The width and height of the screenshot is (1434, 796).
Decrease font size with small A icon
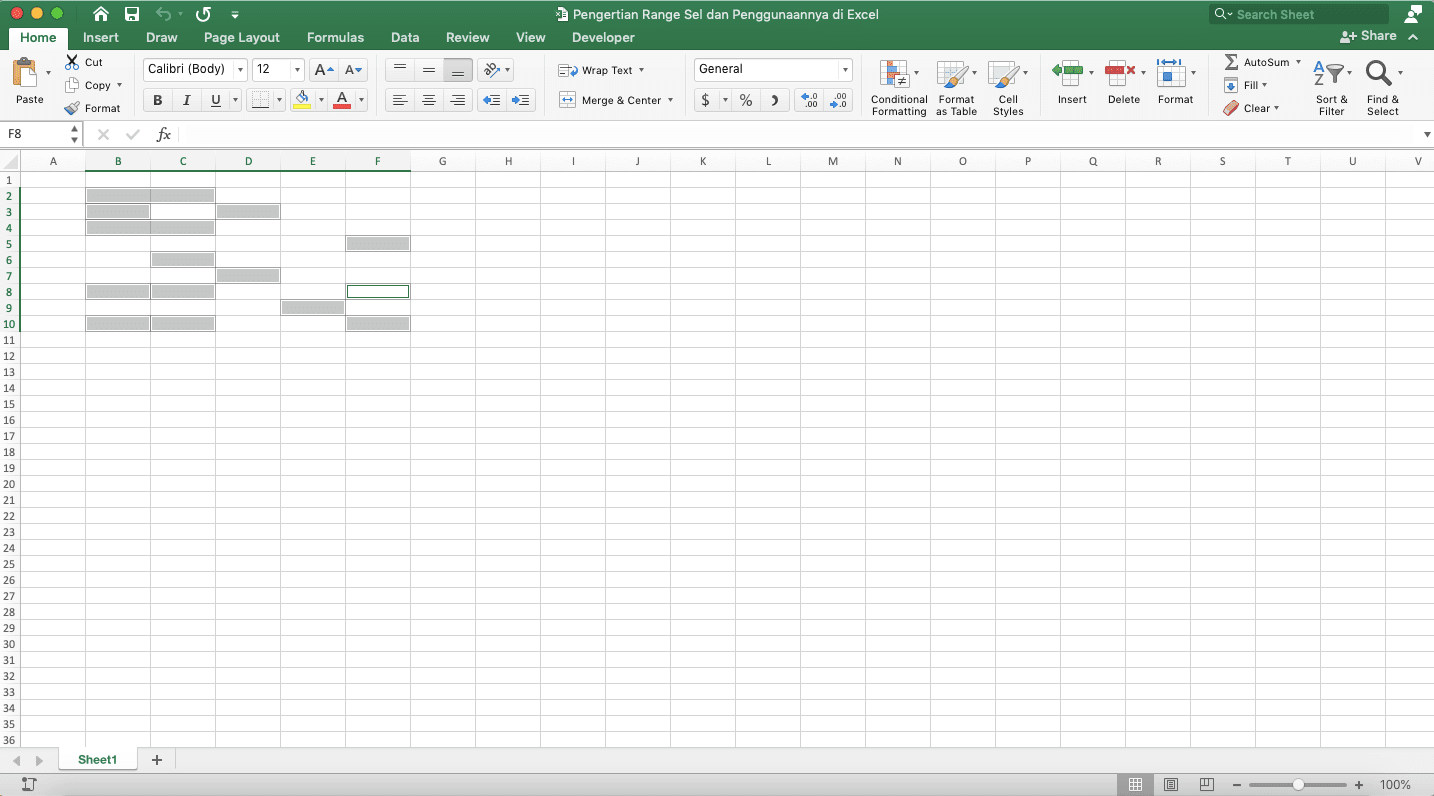tap(353, 70)
